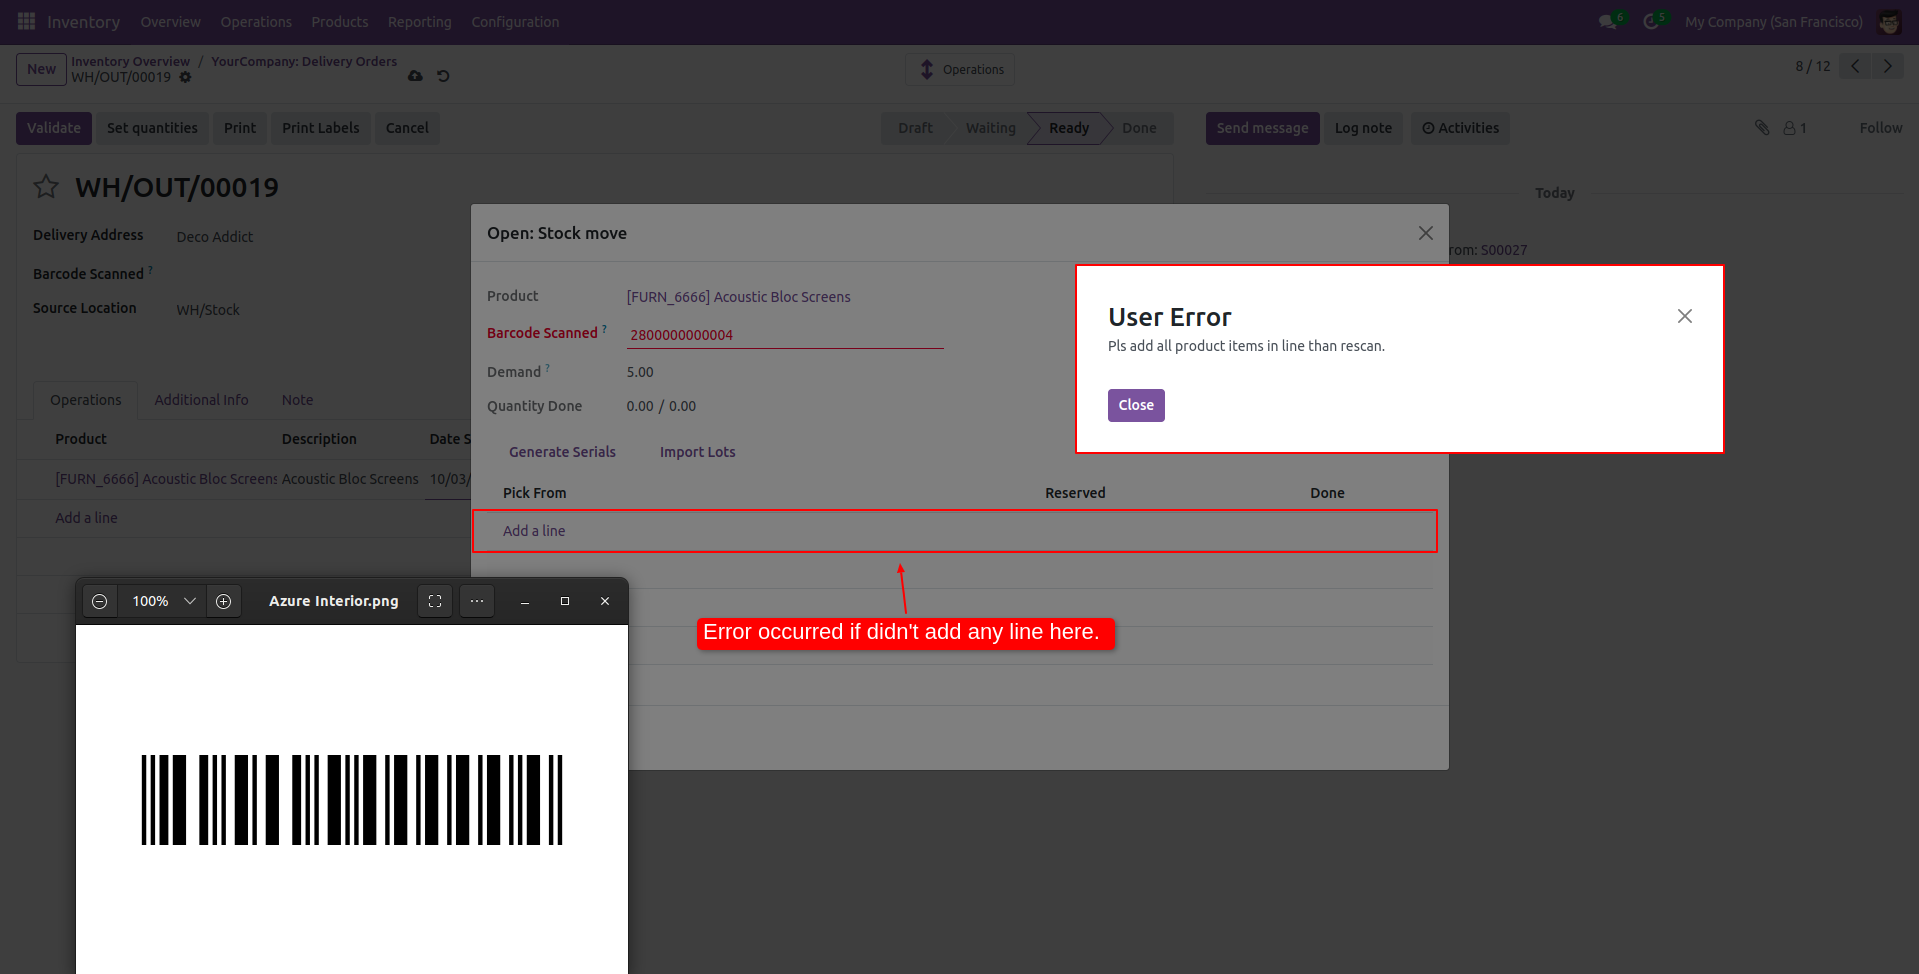The image size is (1919, 974).
Task: Close the User Error dialog with X
Action: click(x=1685, y=316)
